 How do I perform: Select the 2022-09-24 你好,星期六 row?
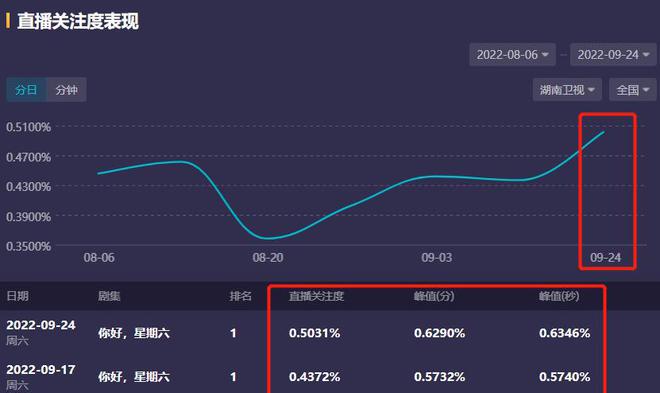(330, 333)
